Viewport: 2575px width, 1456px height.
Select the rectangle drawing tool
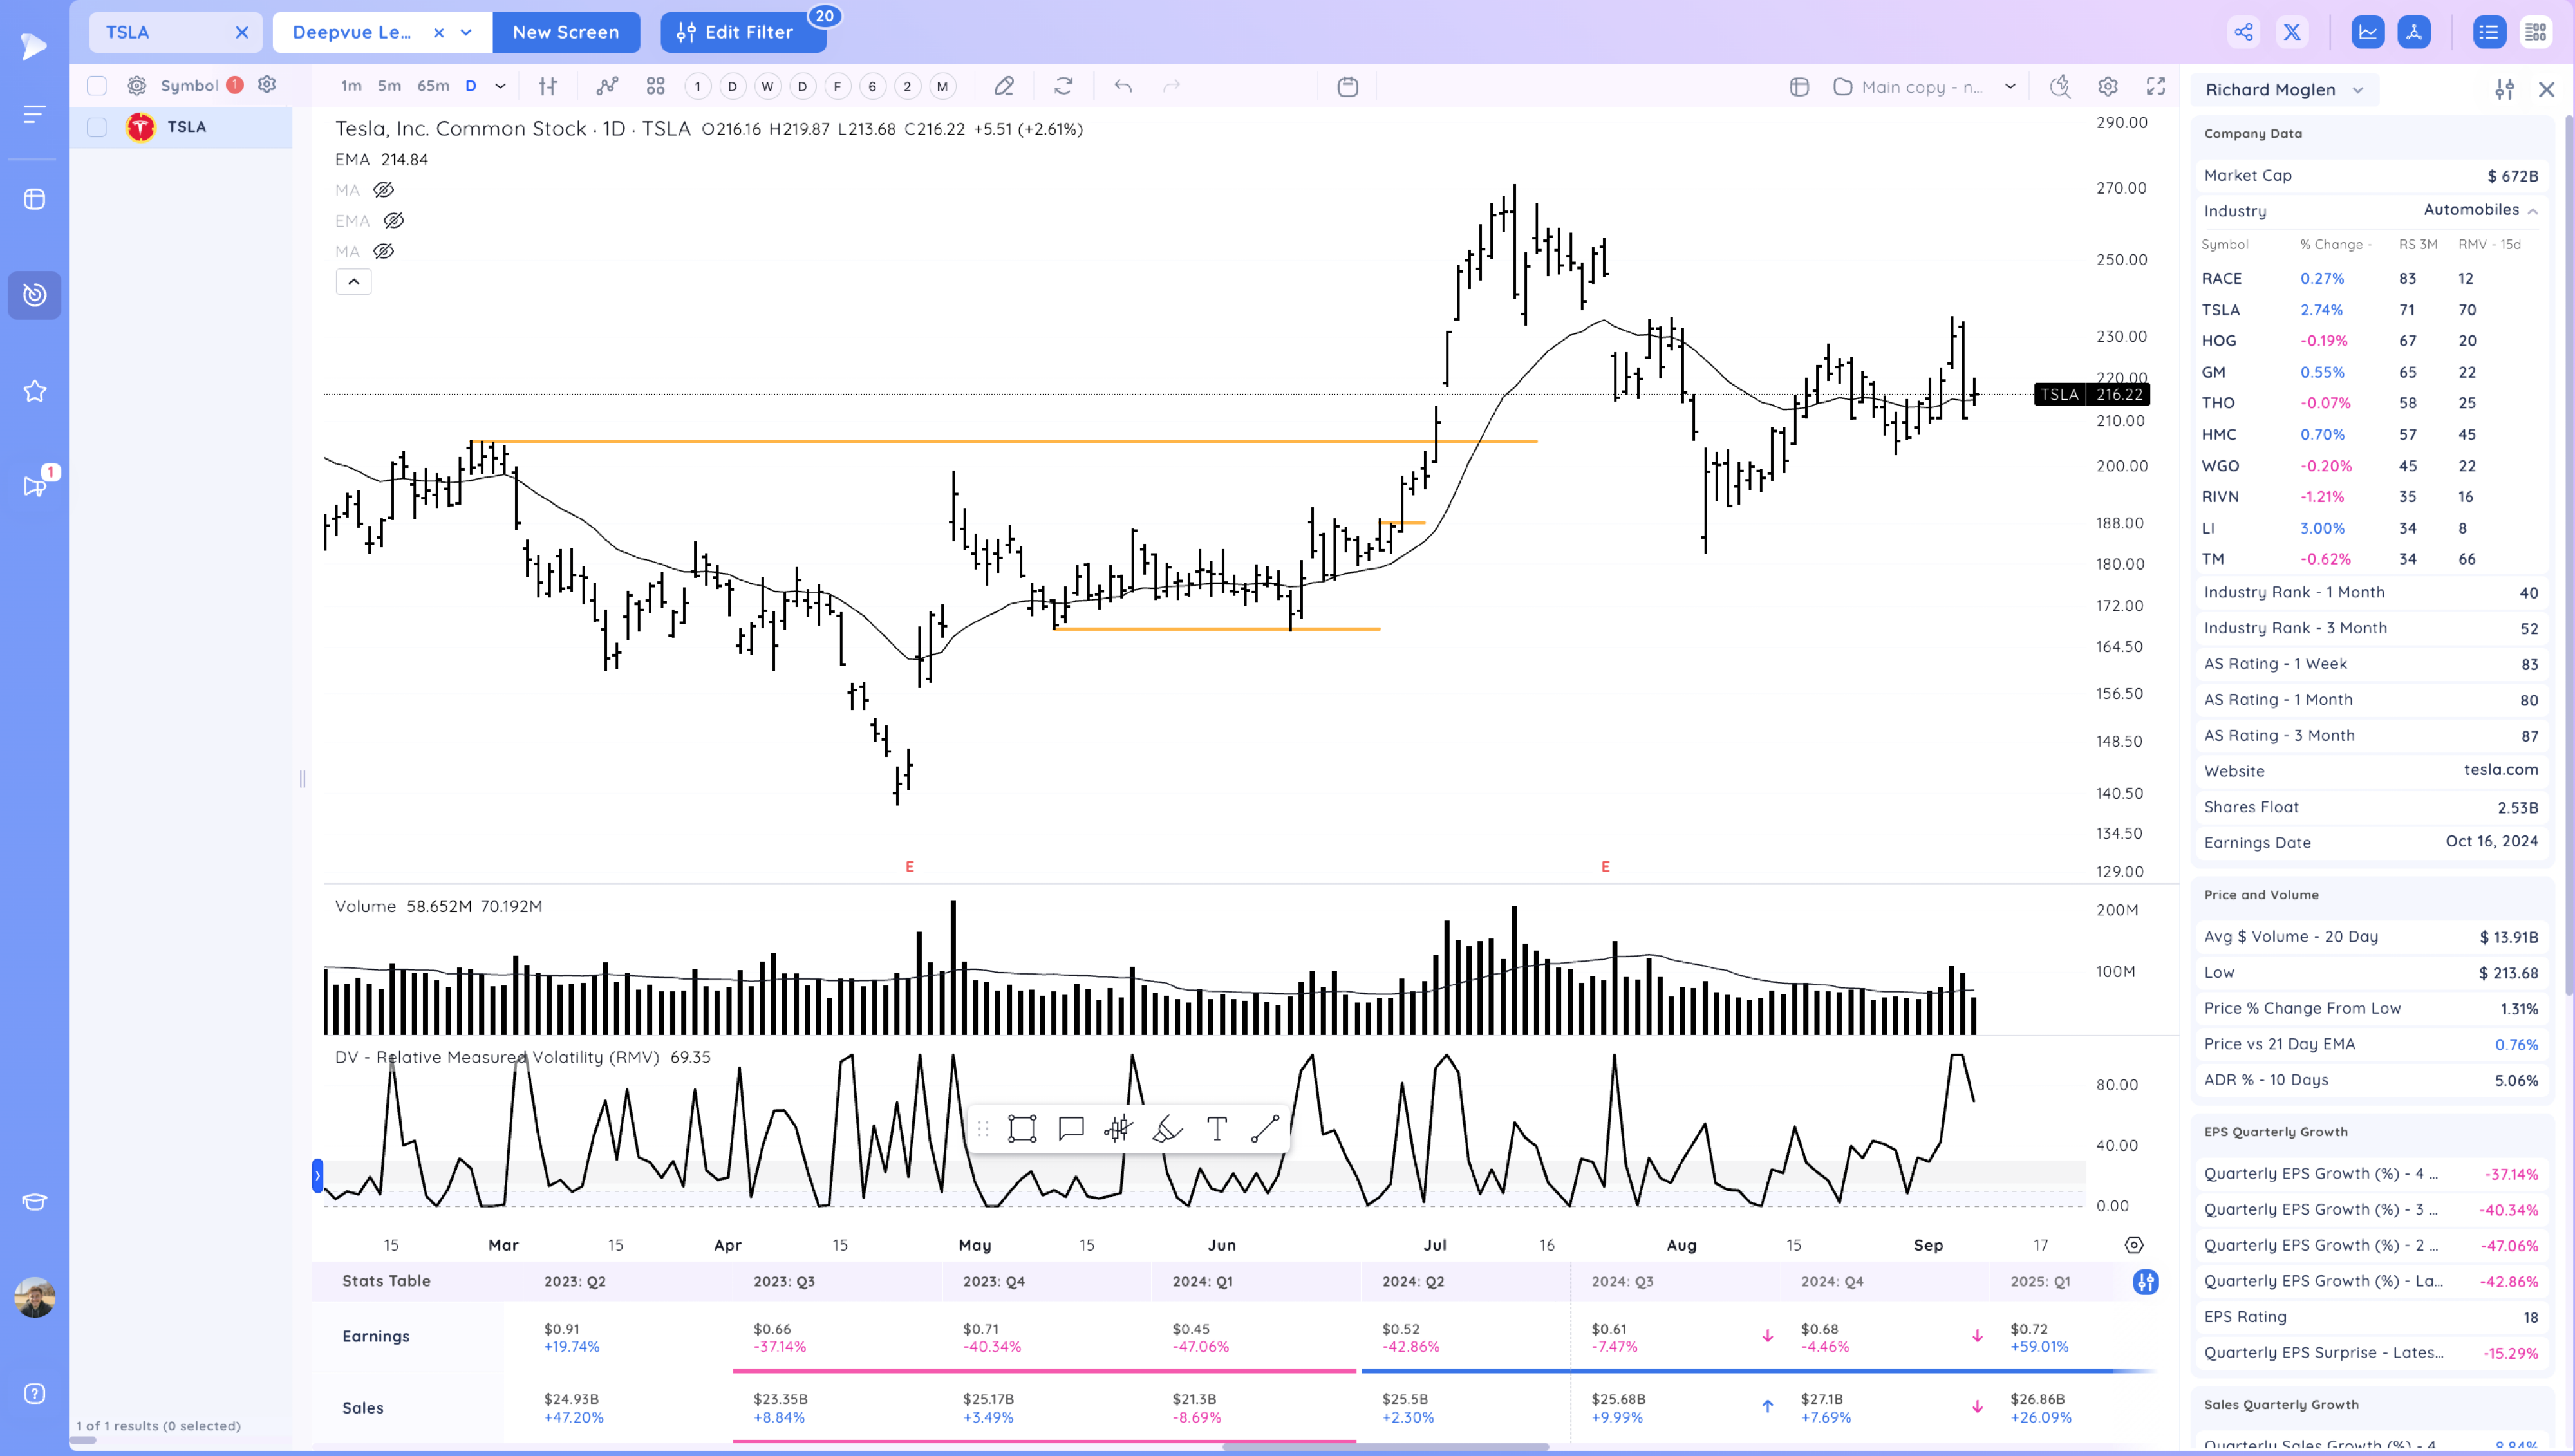point(1021,1129)
